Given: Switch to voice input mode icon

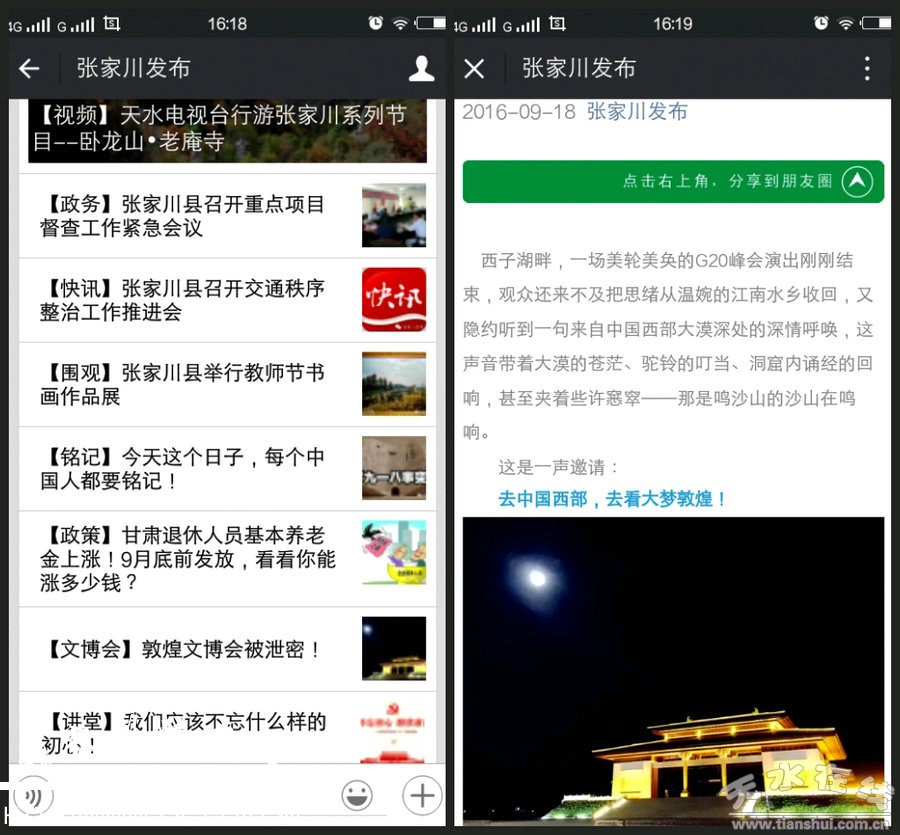Looking at the screenshot, I should (x=34, y=796).
